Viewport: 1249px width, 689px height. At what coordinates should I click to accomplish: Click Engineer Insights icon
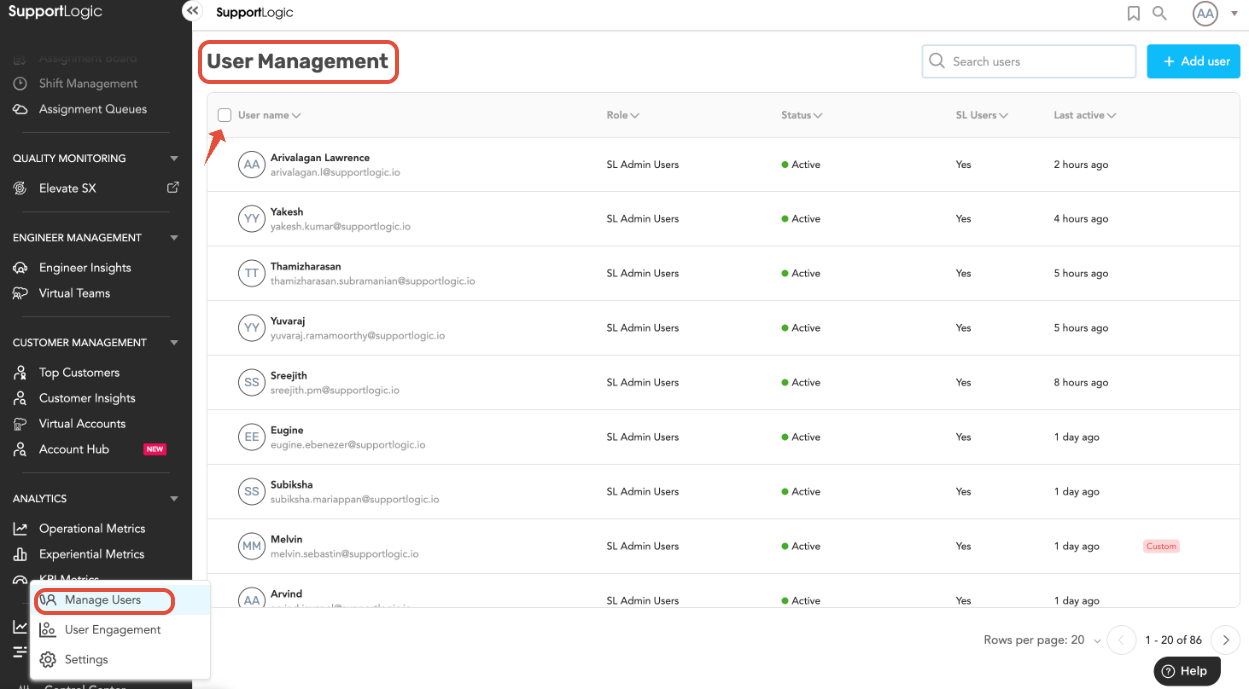(20, 267)
